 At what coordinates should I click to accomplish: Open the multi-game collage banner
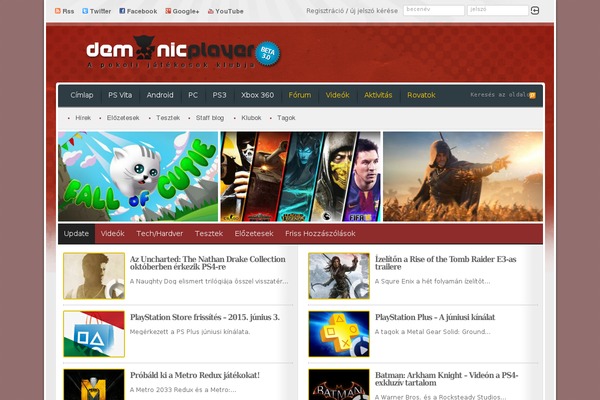pyautogui.click(x=300, y=176)
